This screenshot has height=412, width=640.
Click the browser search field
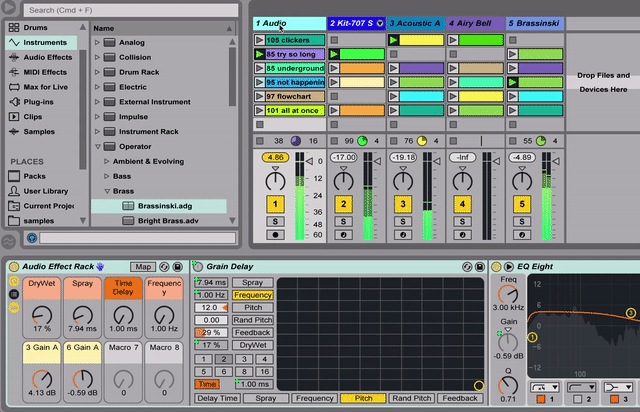pyautogui.click(x=131, y=10)
